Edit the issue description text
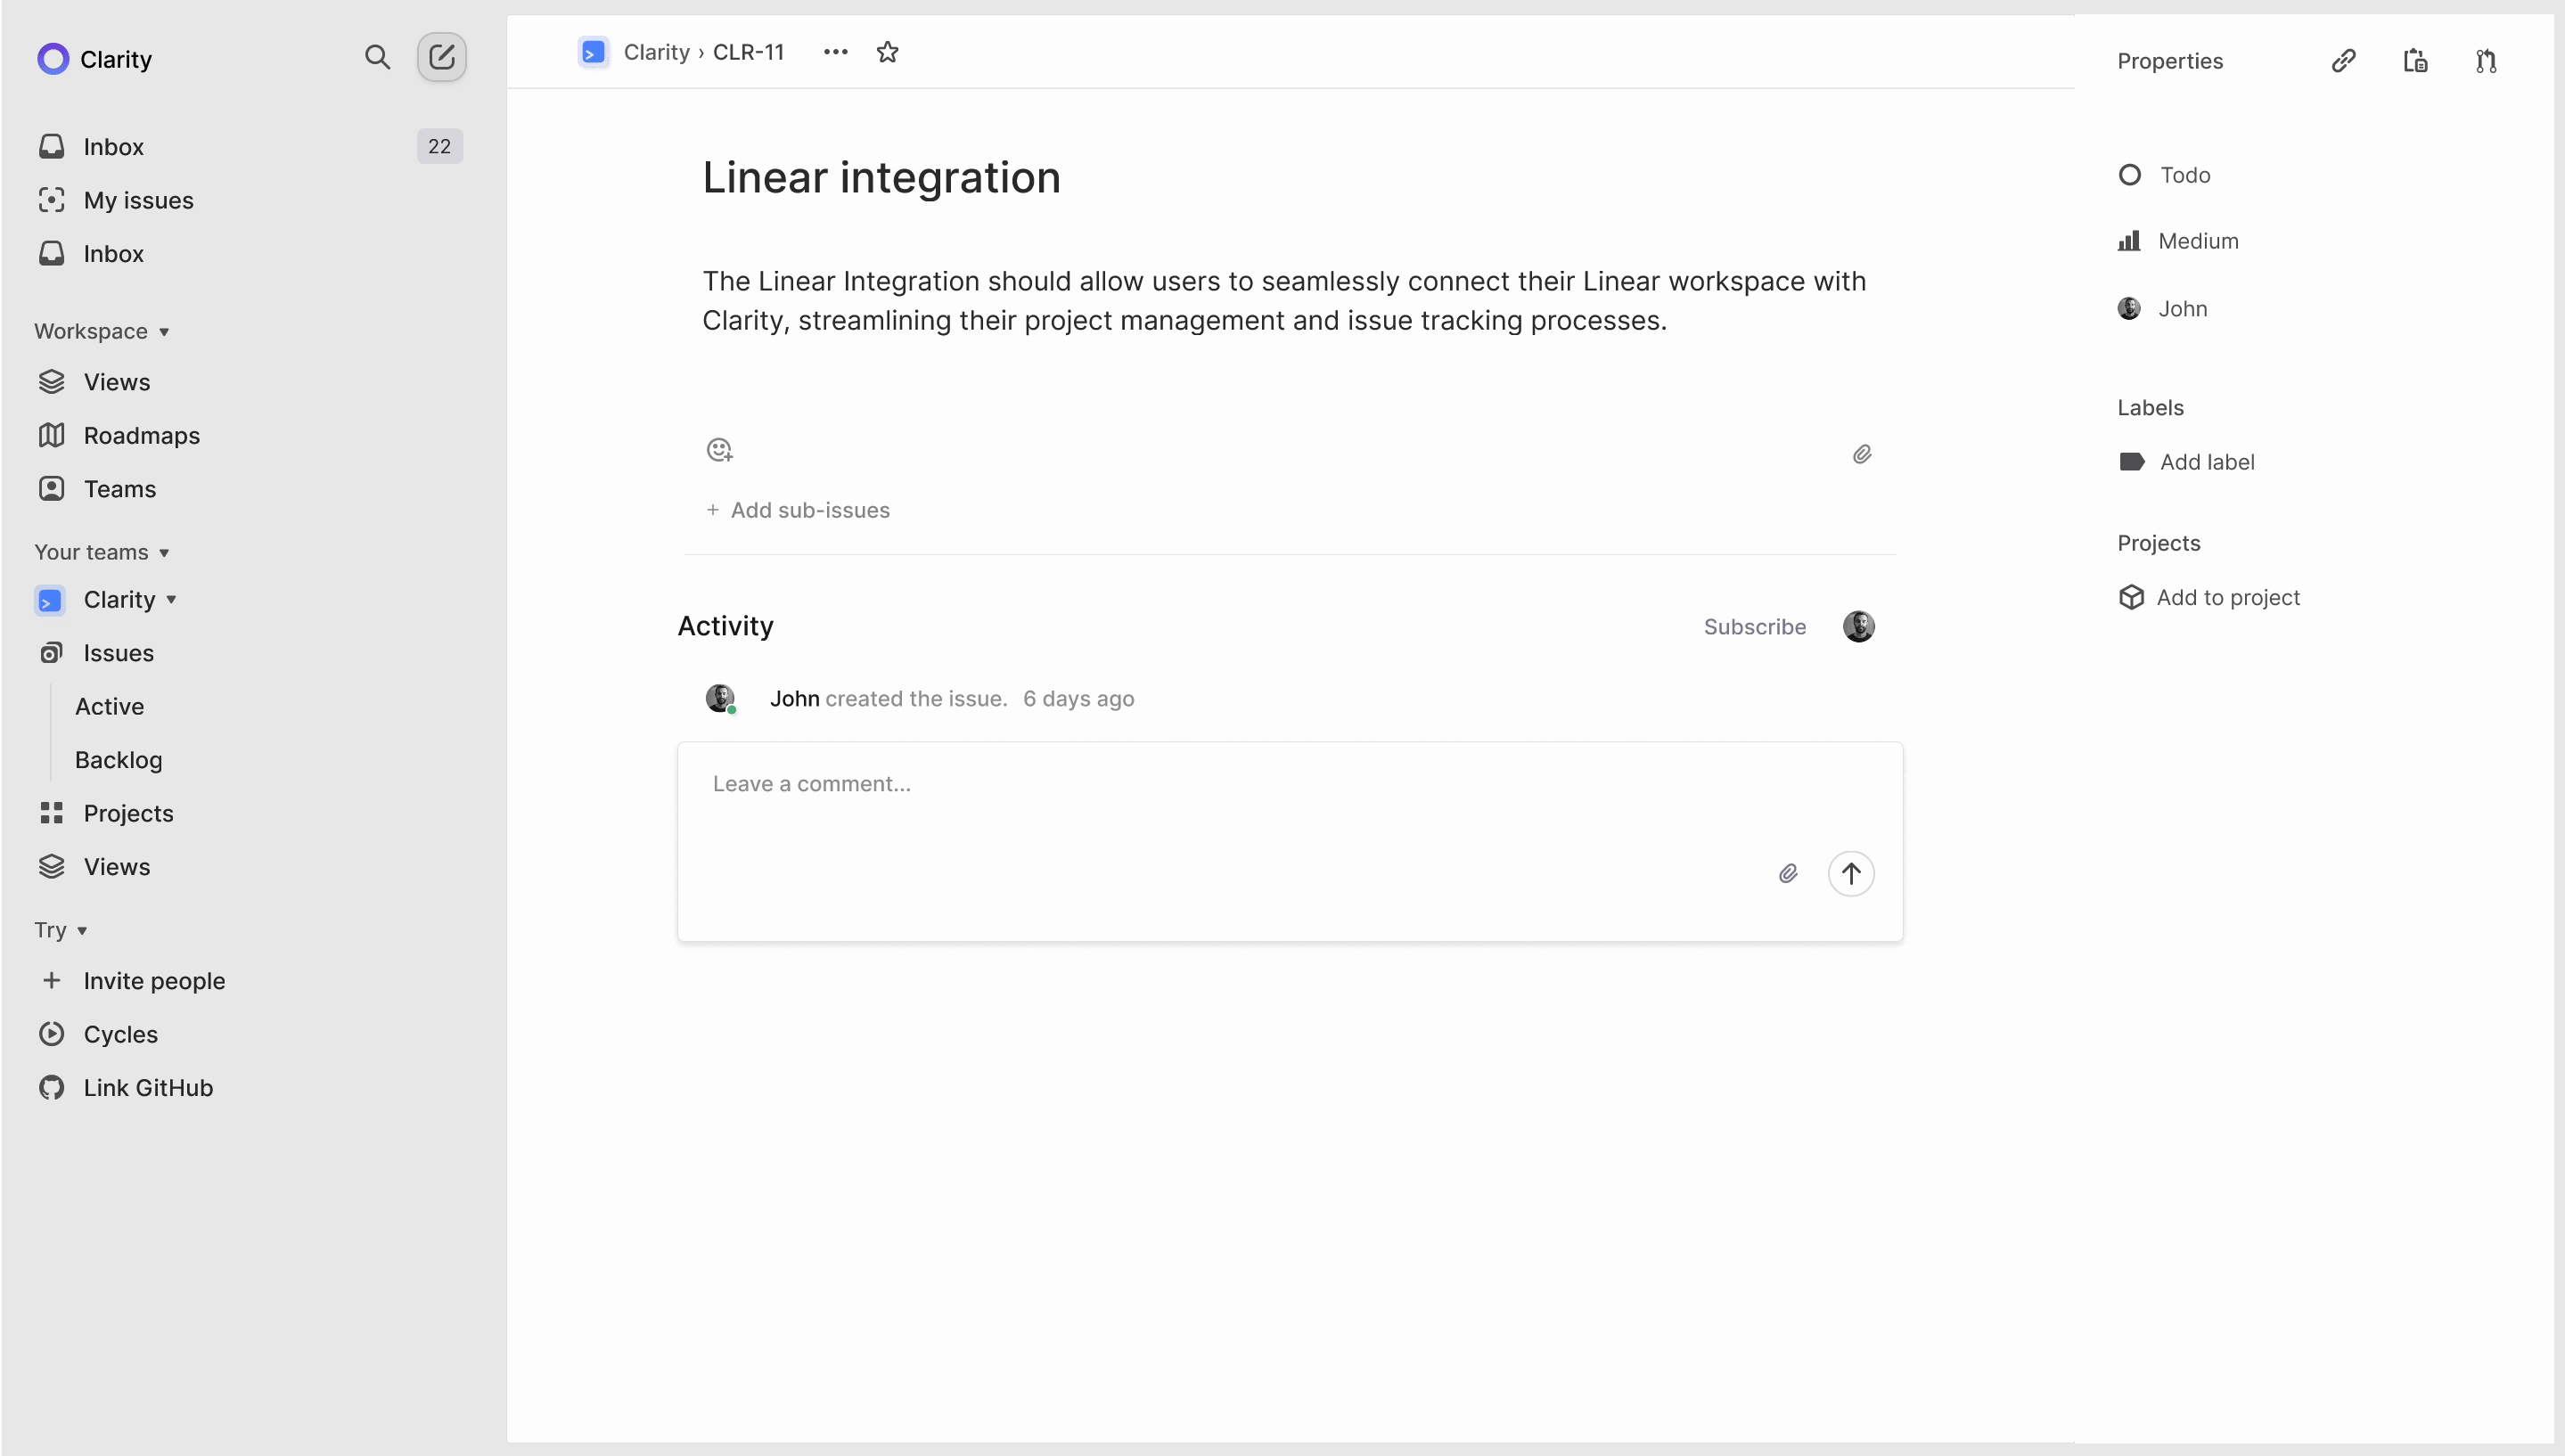2565x1456 pixels. (1284, 301)
